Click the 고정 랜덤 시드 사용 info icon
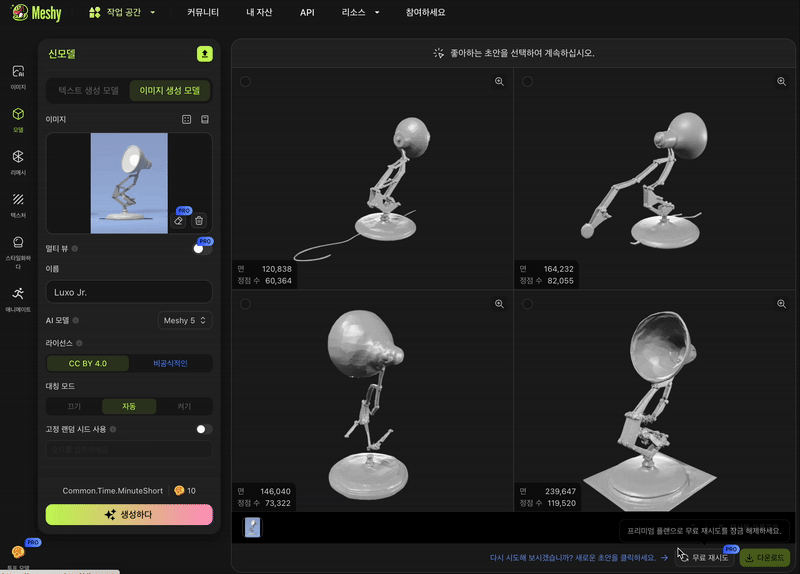Image resolution: width=800 pixels, height=574 pixels. [113, 429]
